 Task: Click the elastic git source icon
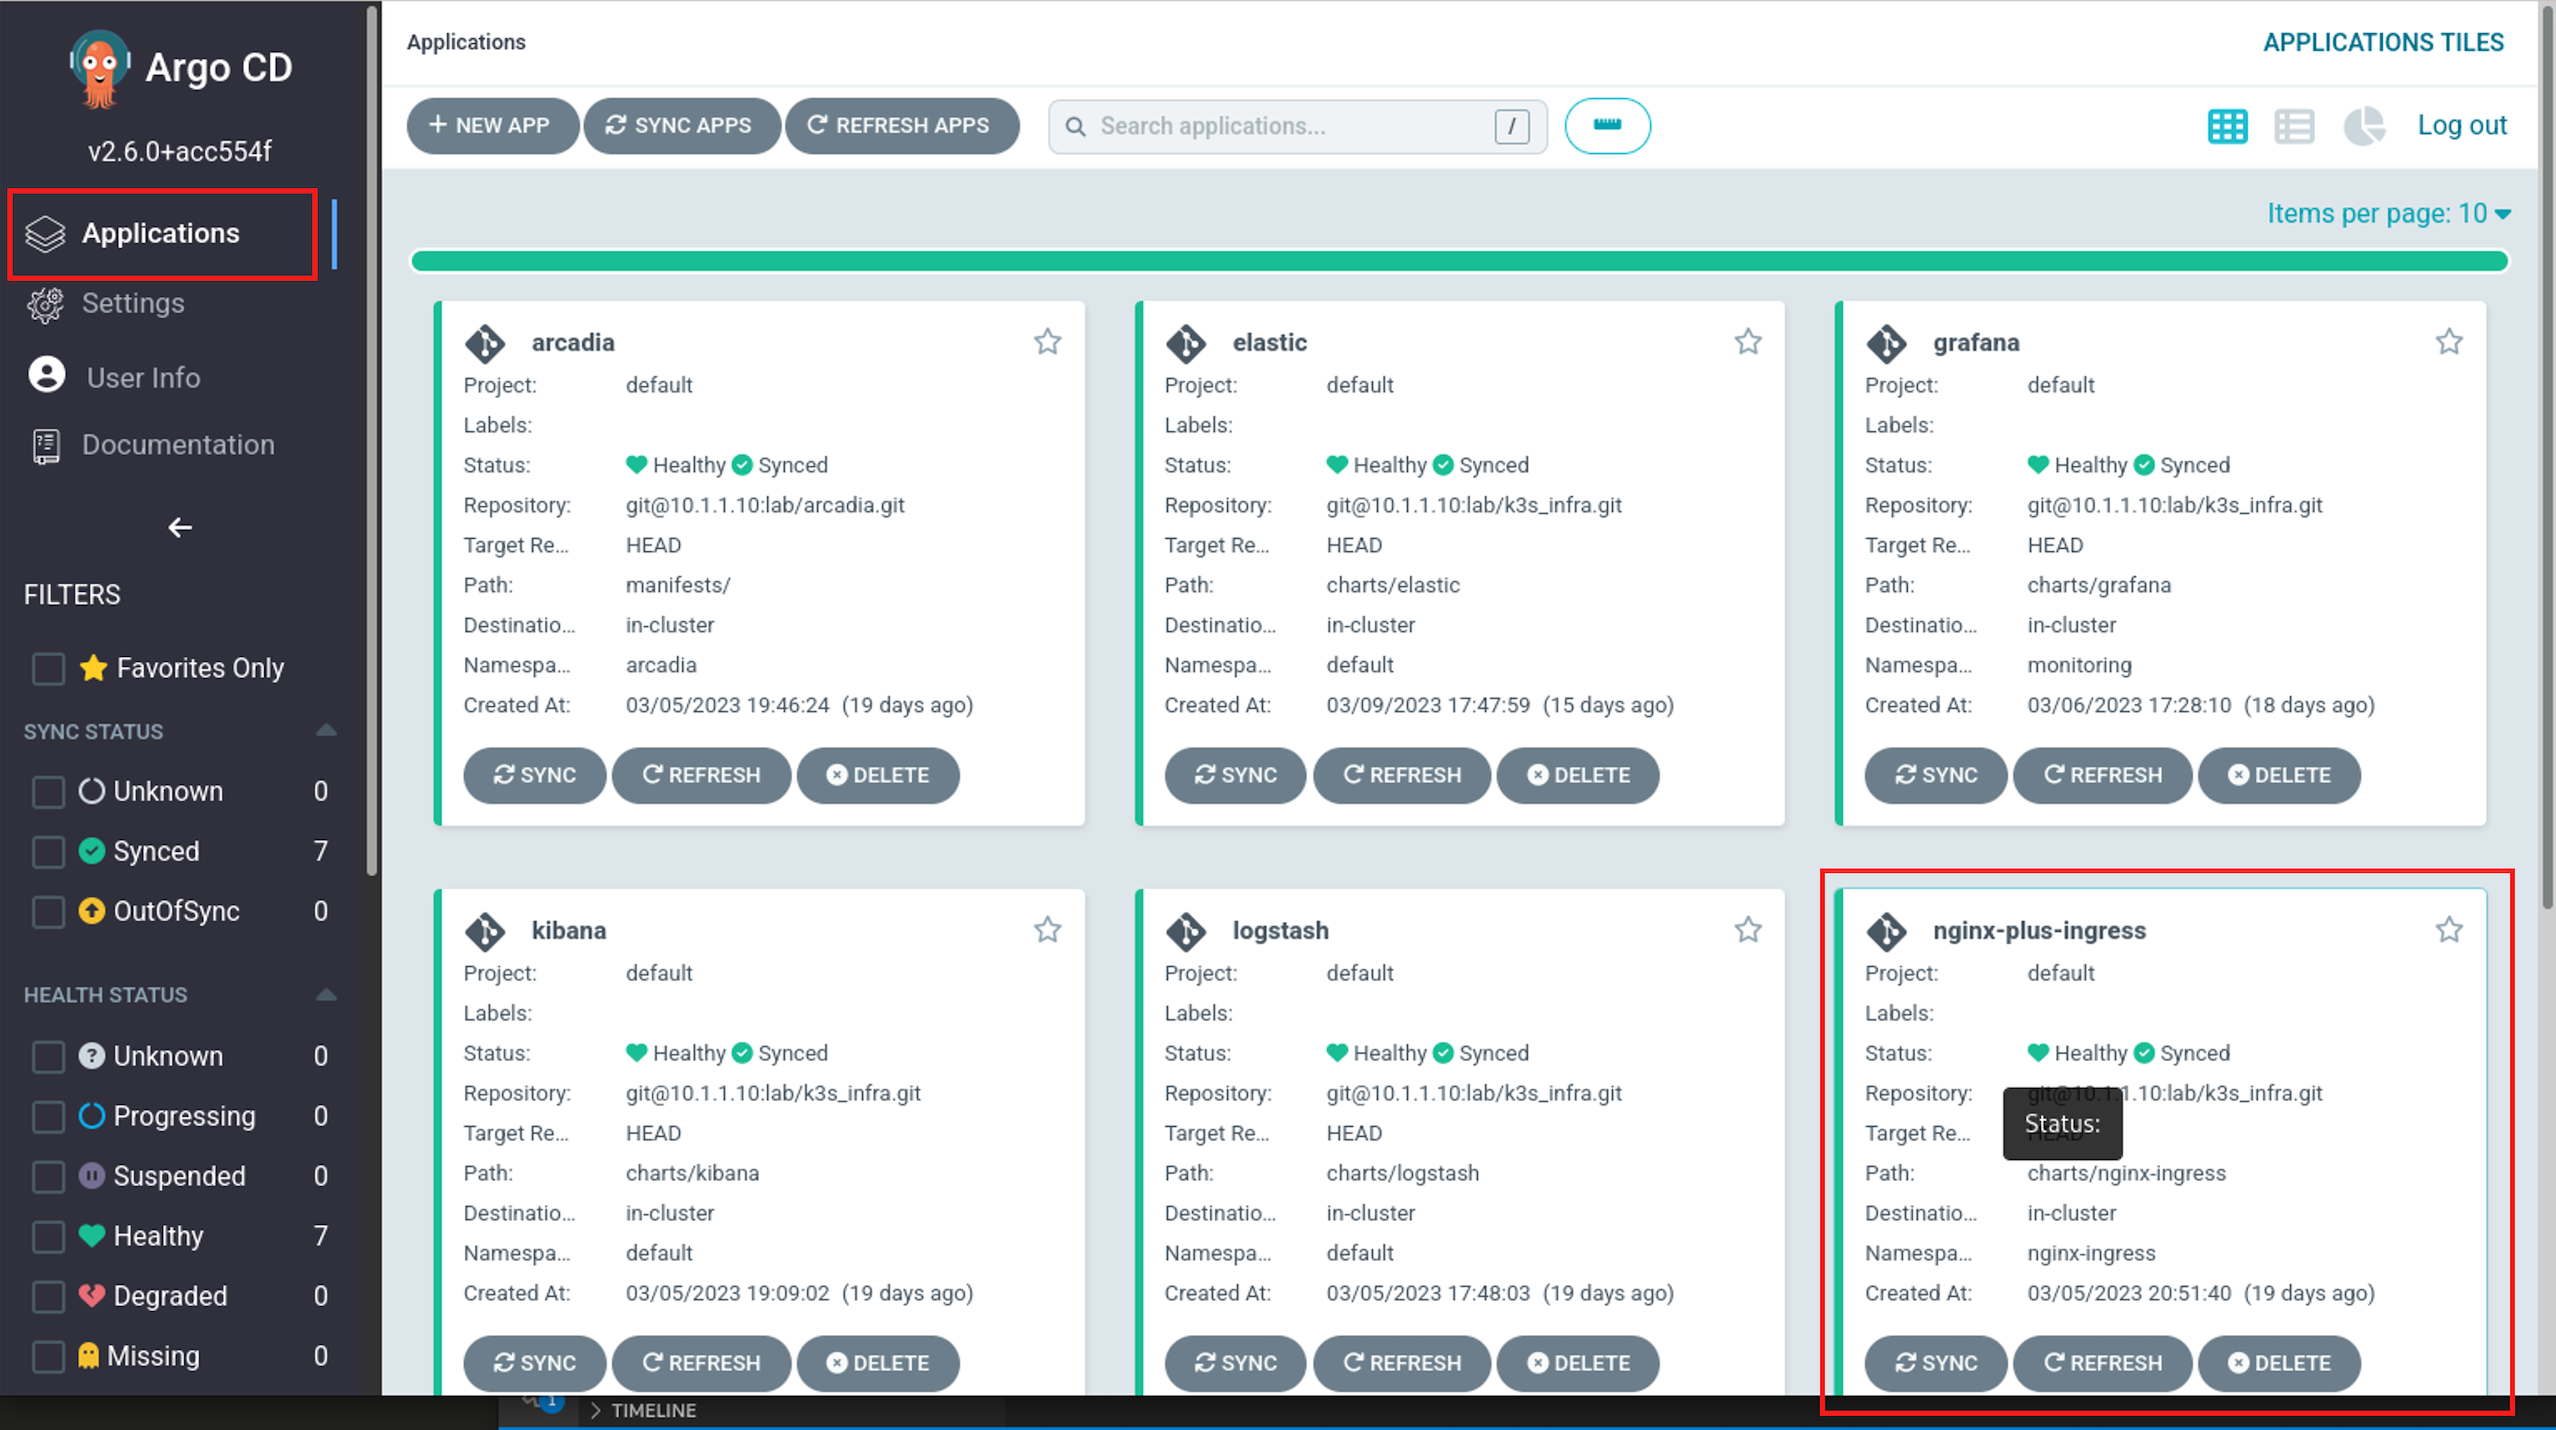pyautogui.click(x=1186, y=343)
